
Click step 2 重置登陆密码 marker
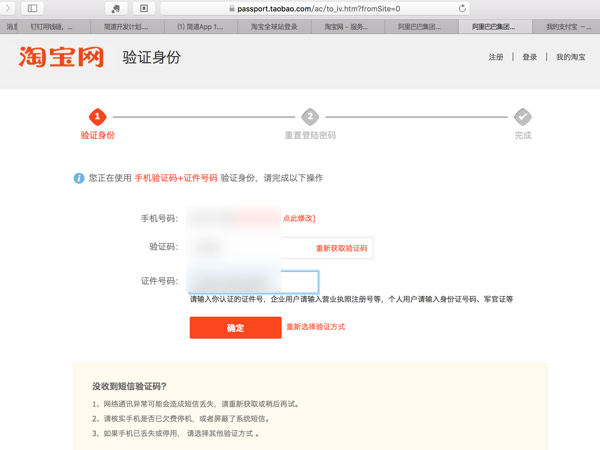[x=310, y=117]
